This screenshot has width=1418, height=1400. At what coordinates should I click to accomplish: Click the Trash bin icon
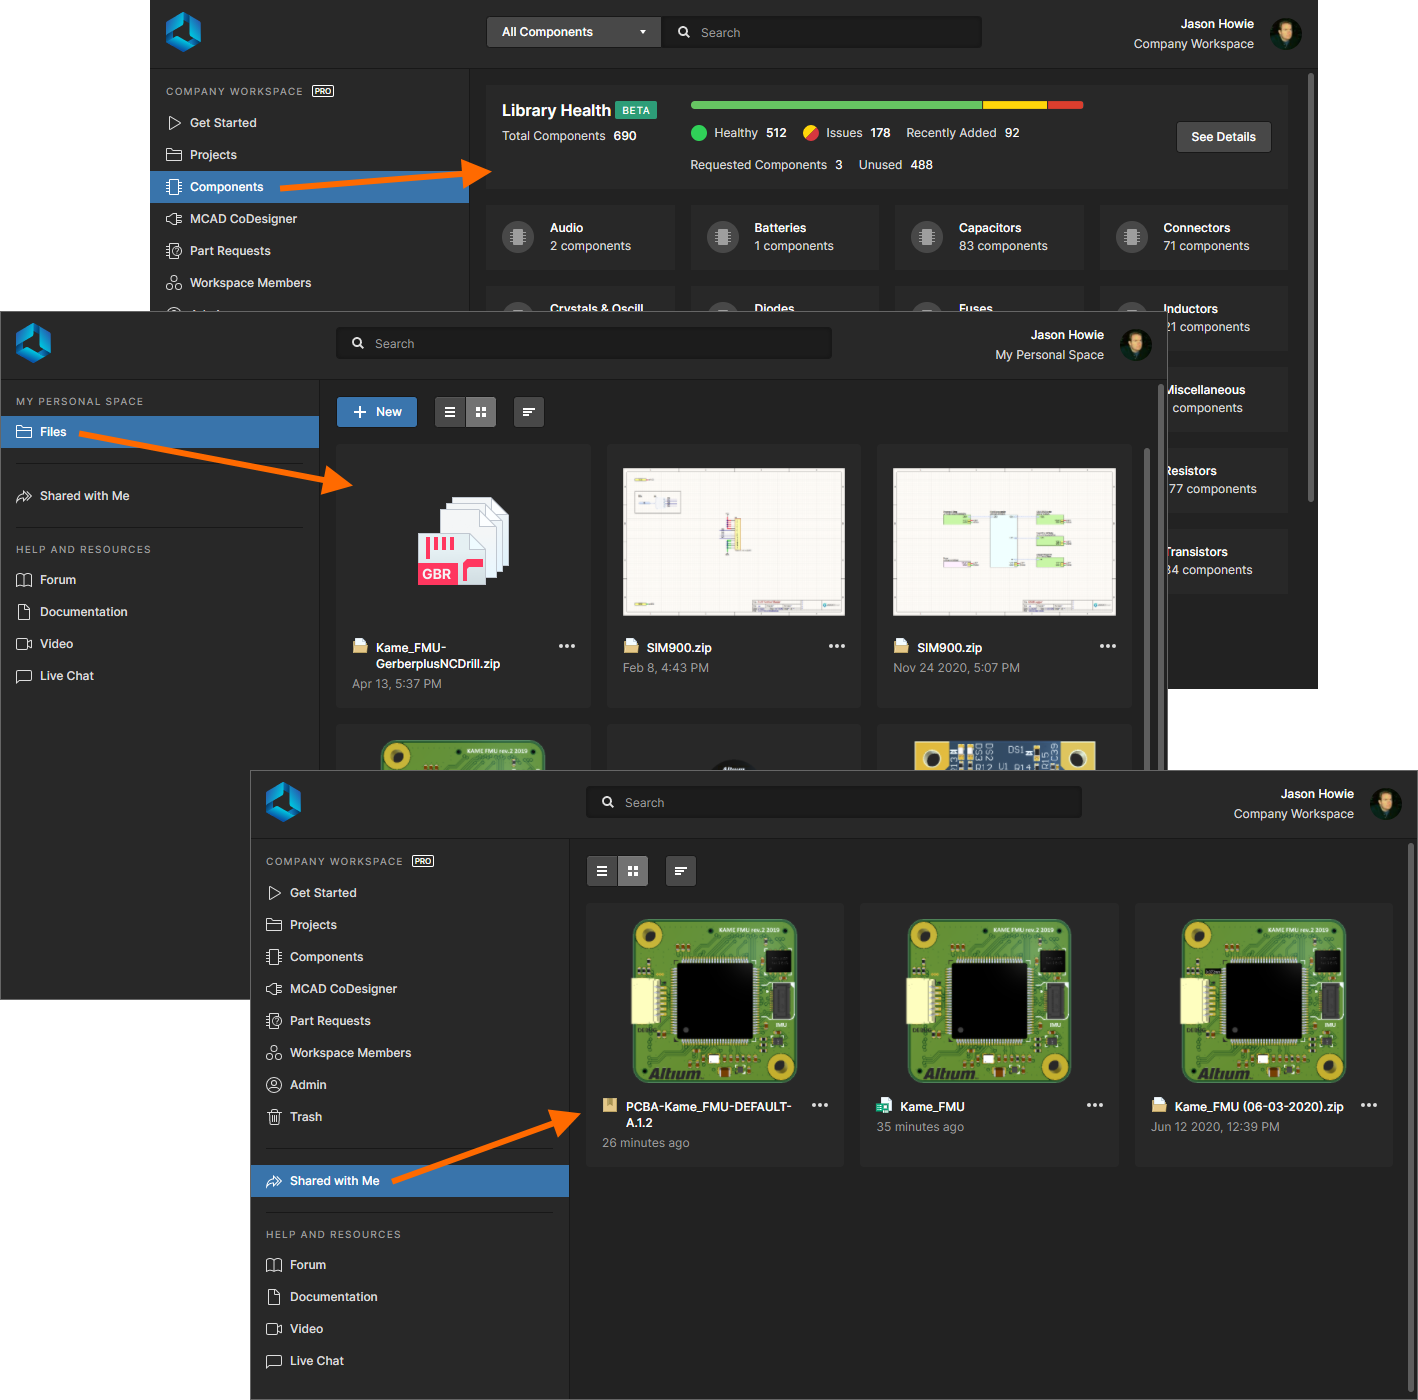274,1117
